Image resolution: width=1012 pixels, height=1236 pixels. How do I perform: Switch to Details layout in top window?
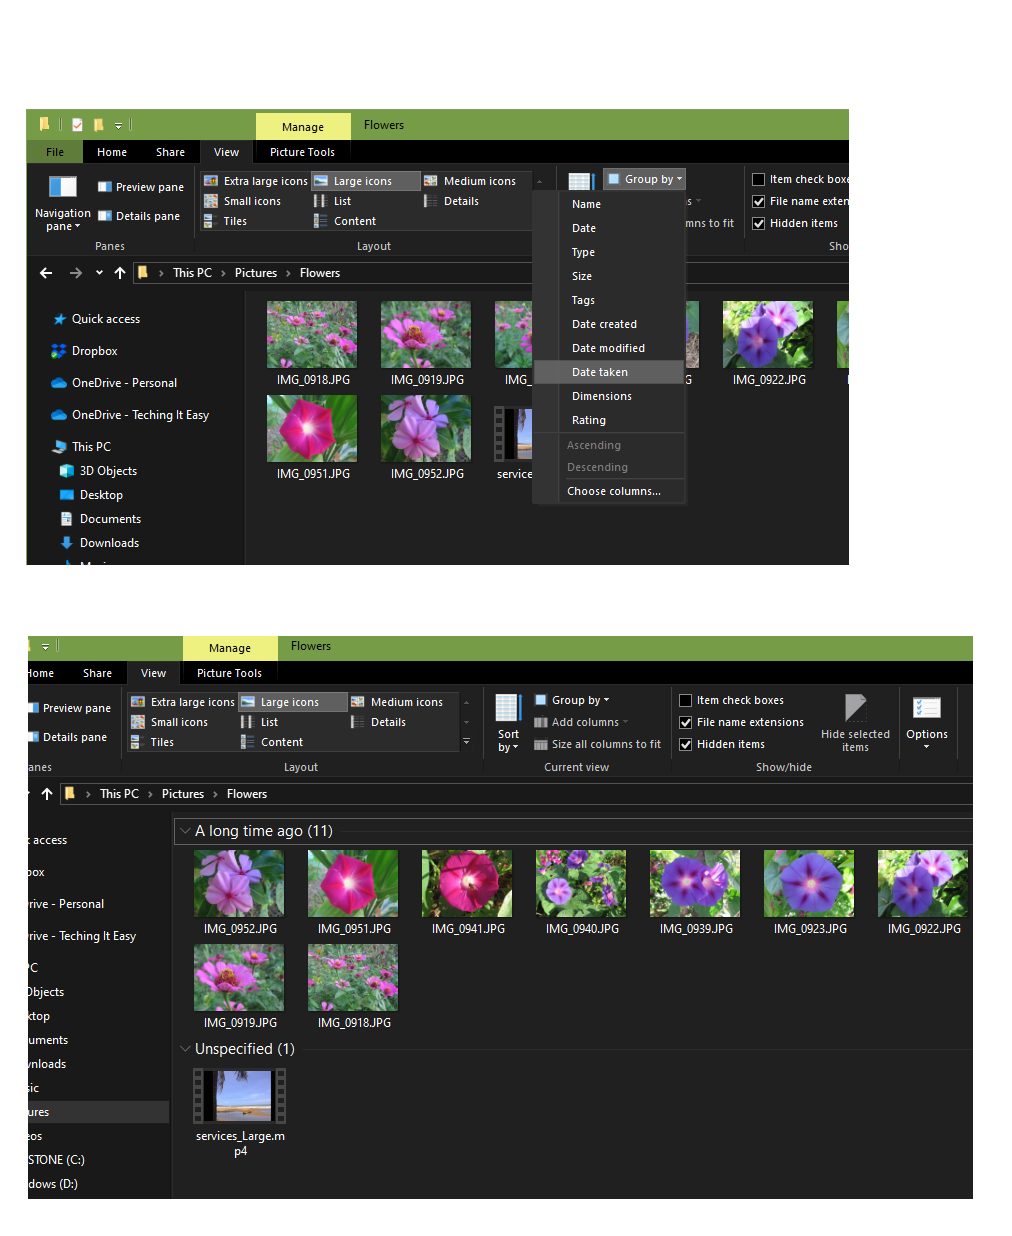452,201
